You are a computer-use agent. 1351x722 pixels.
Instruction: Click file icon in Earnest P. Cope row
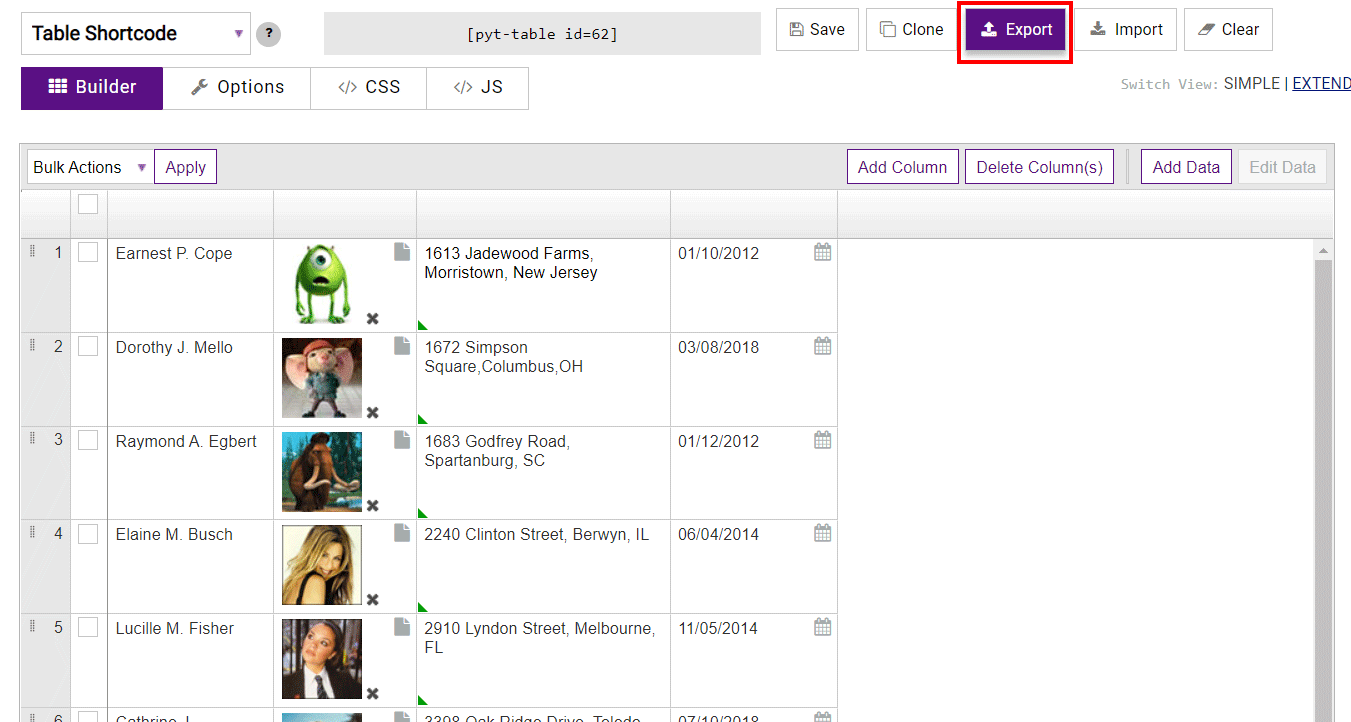[x=402, y=253]
